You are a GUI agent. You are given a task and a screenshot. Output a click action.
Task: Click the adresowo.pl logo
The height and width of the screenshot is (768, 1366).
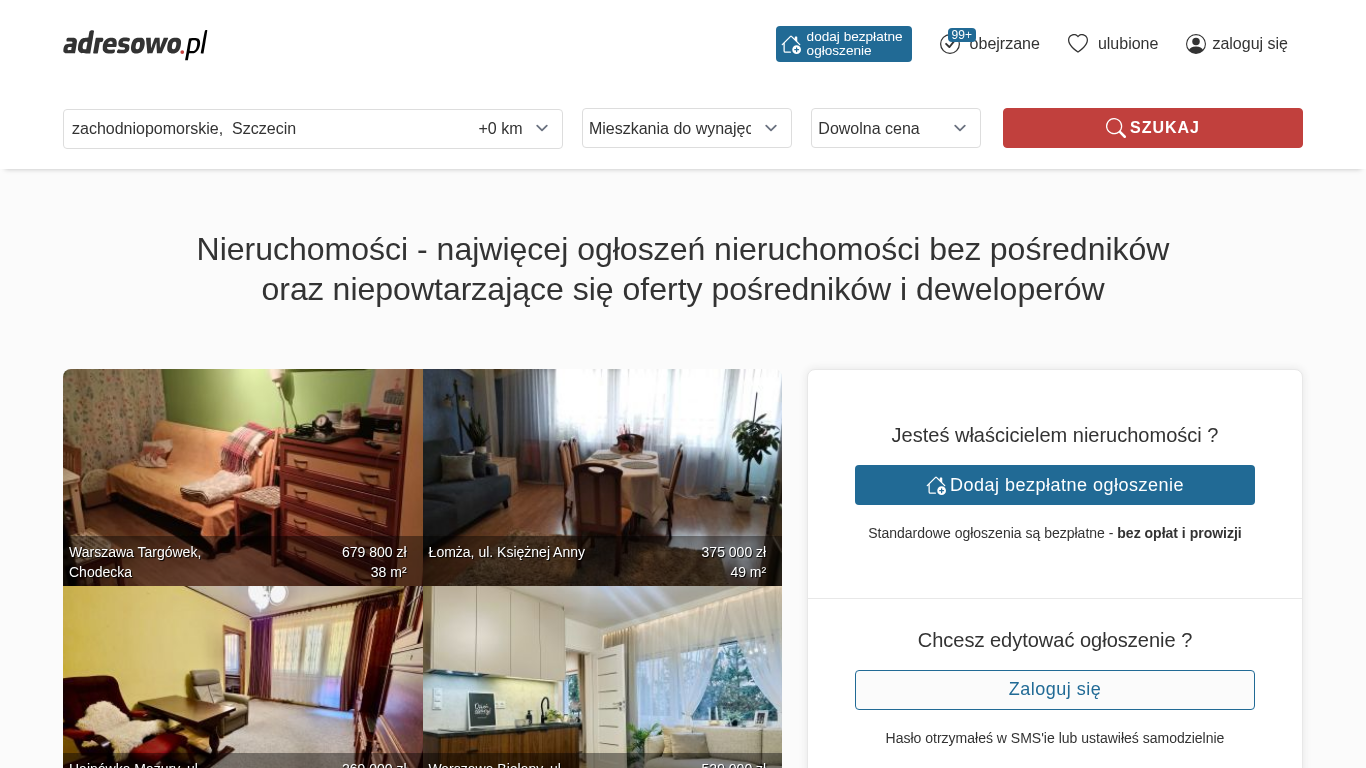(x=135, y=44)
